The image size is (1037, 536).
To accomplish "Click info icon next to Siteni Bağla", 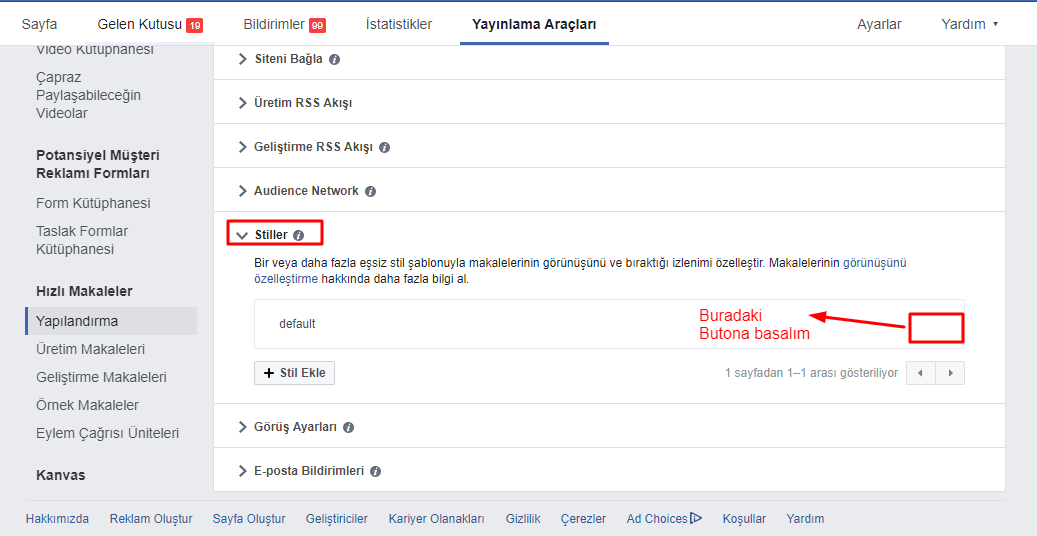I will pos(335,59).
